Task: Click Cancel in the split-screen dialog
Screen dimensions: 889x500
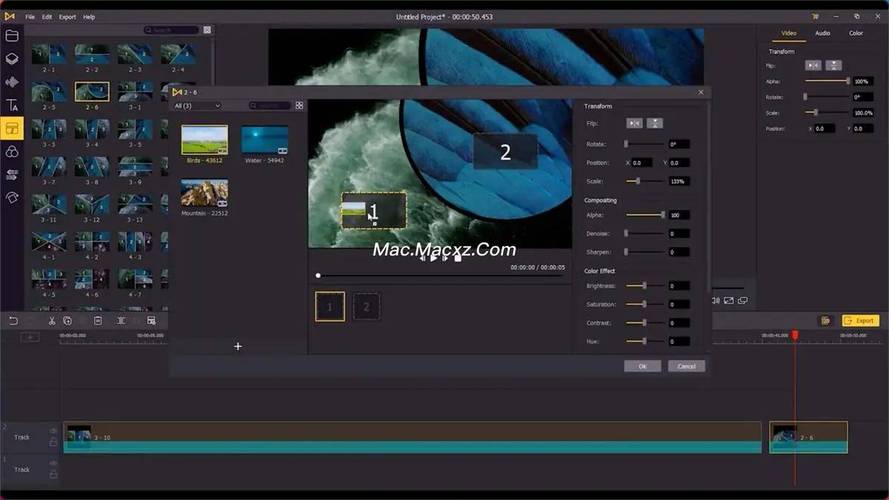Action: pos(687,366)
